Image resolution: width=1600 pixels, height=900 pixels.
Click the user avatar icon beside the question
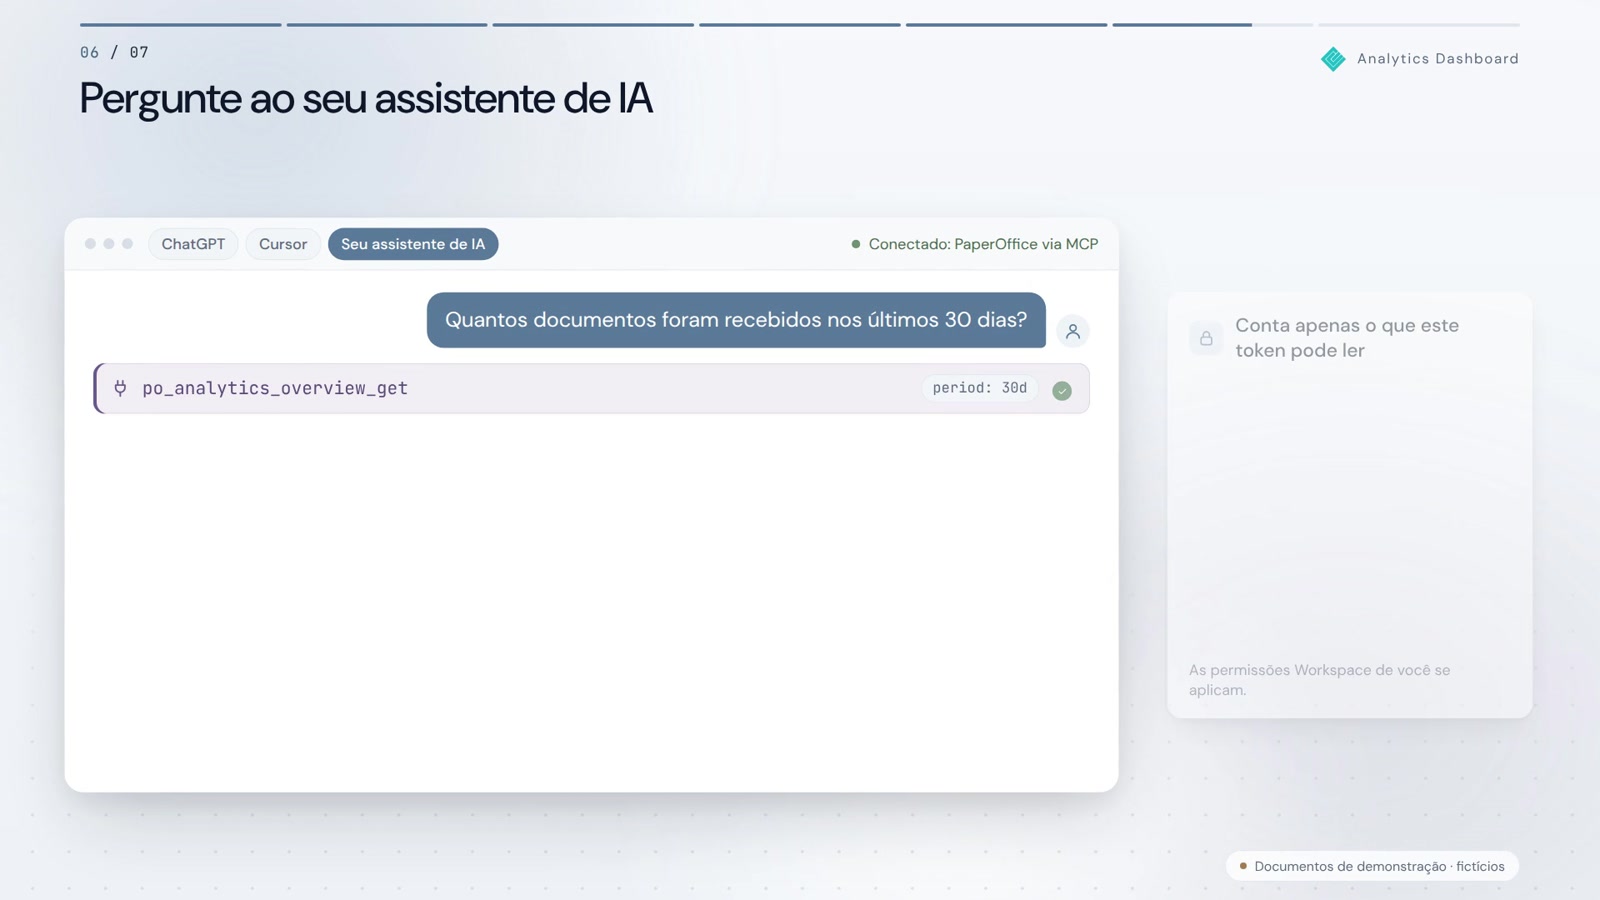click(1072, 331)
